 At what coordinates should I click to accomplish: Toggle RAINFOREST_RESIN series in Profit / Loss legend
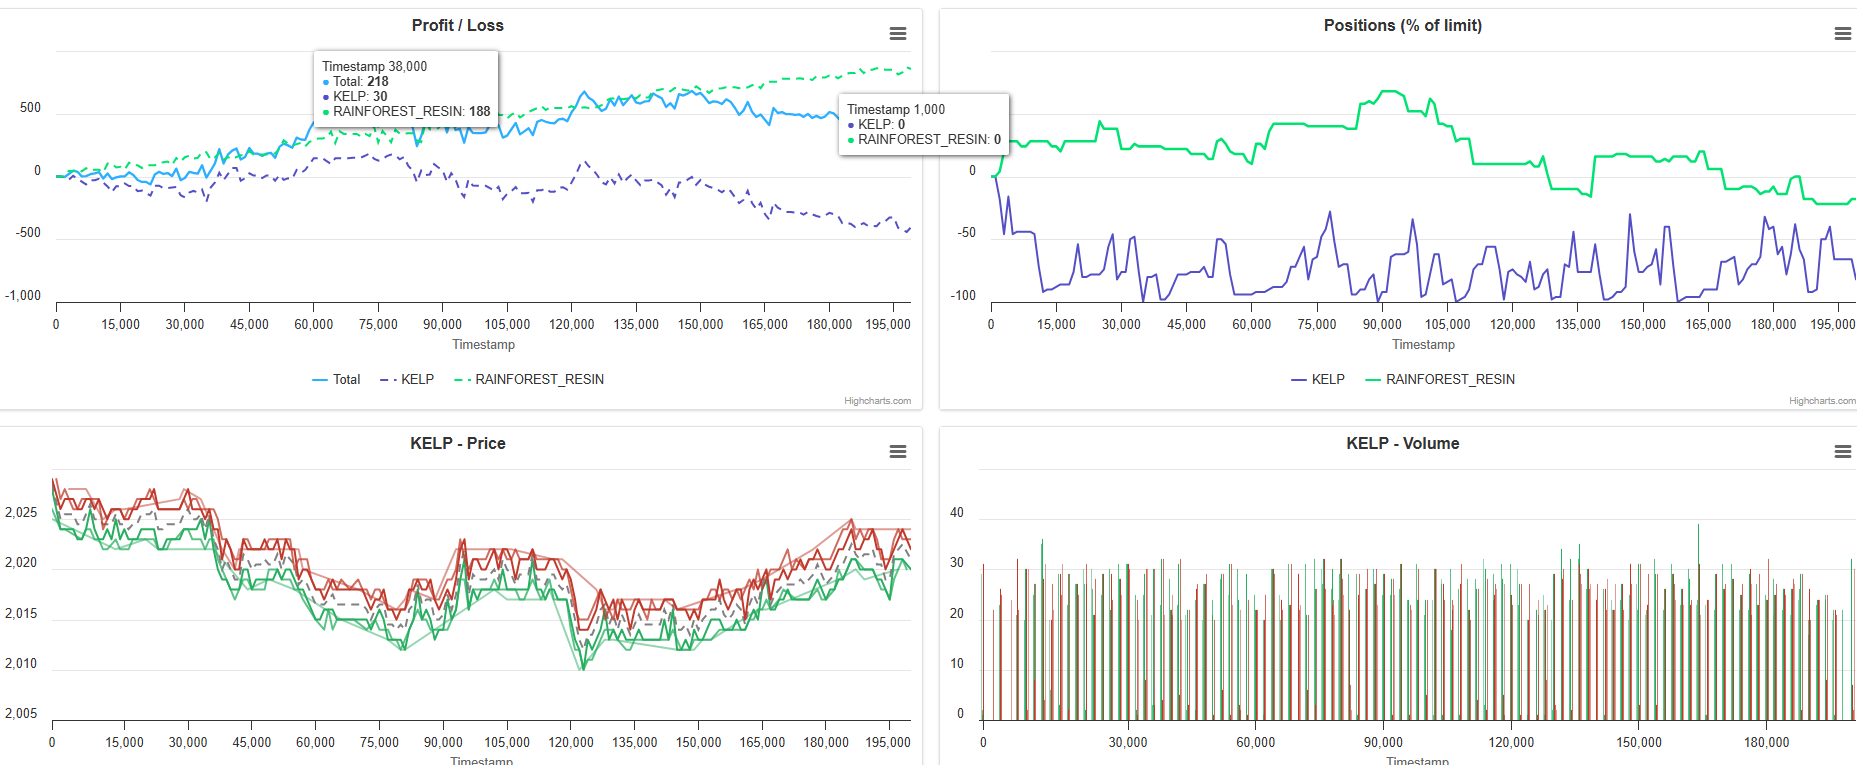click(x=530, y=380)
